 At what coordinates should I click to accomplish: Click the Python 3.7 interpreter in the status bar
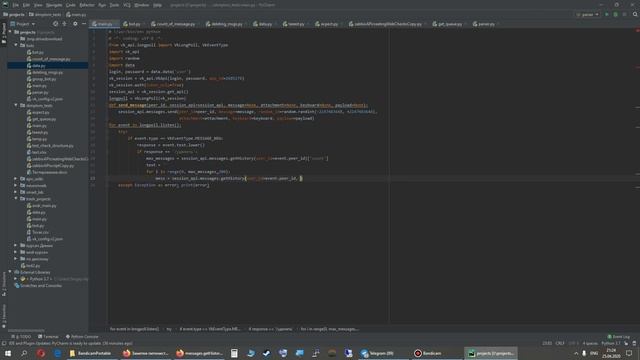[610, 343]
